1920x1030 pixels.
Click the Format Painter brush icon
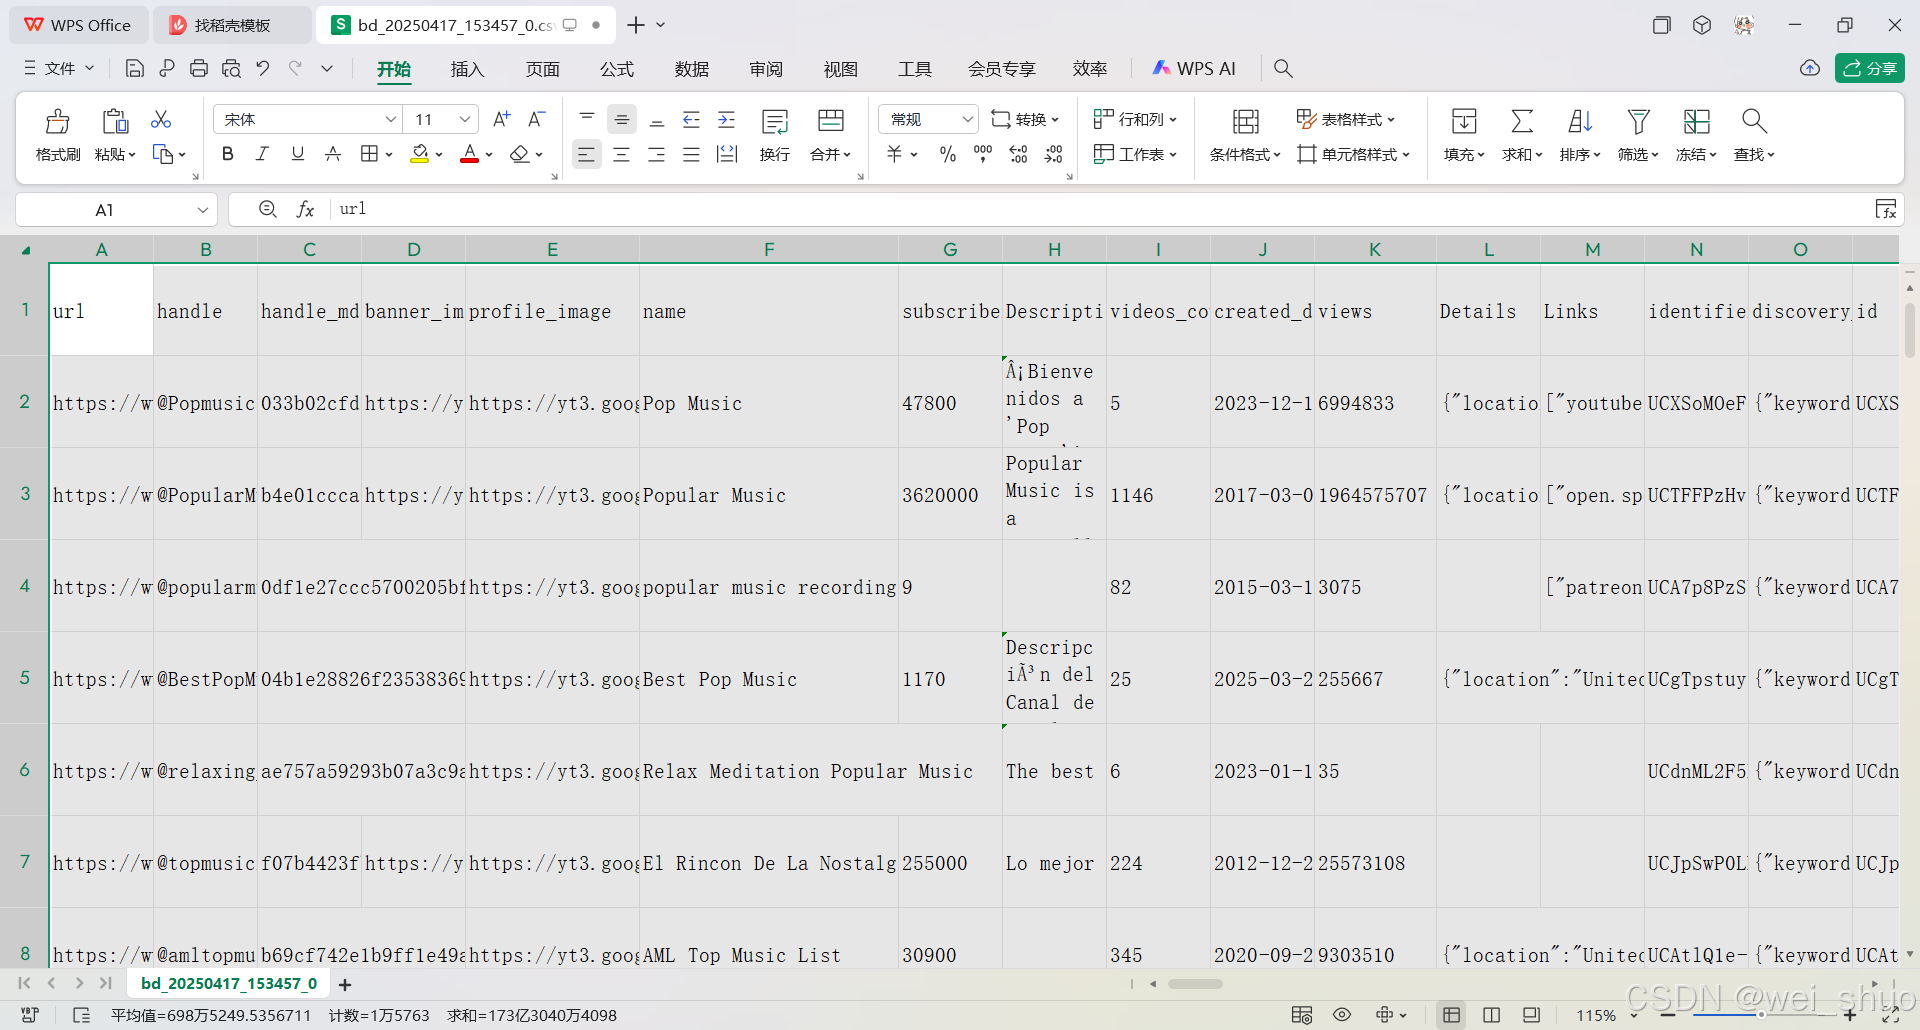[x=58, y=122]
